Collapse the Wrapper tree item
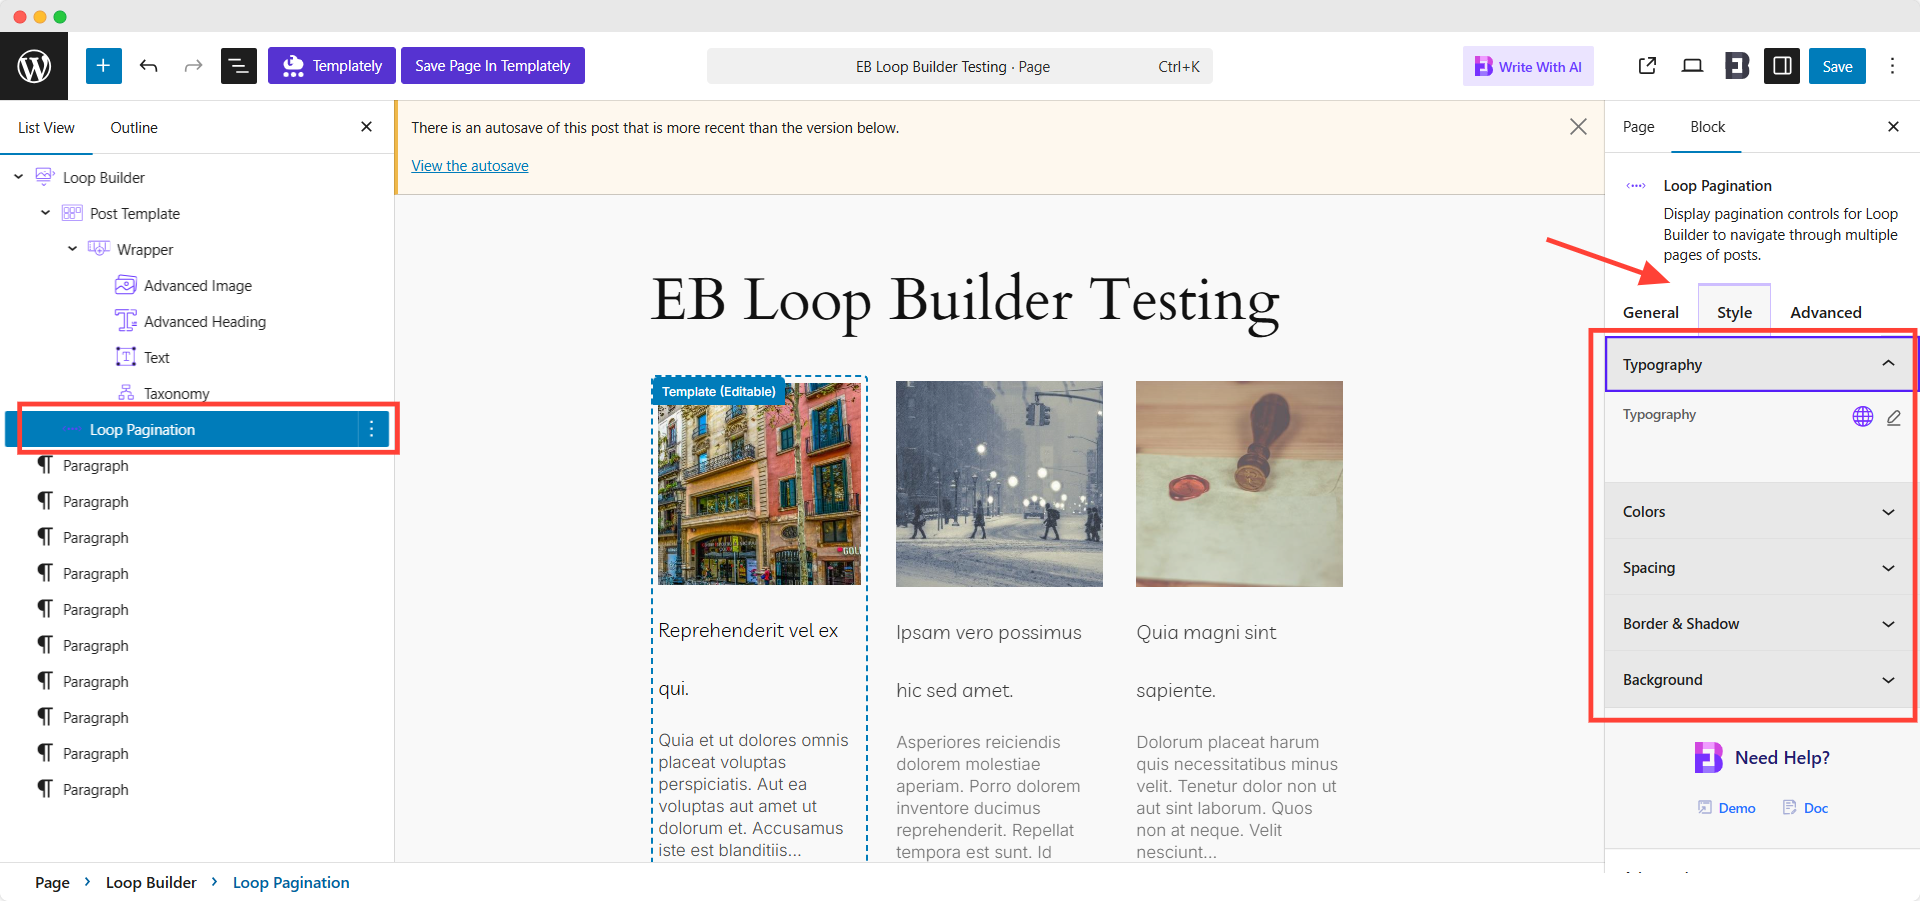This screenshot has width=1920, height=901. point(72,249)
